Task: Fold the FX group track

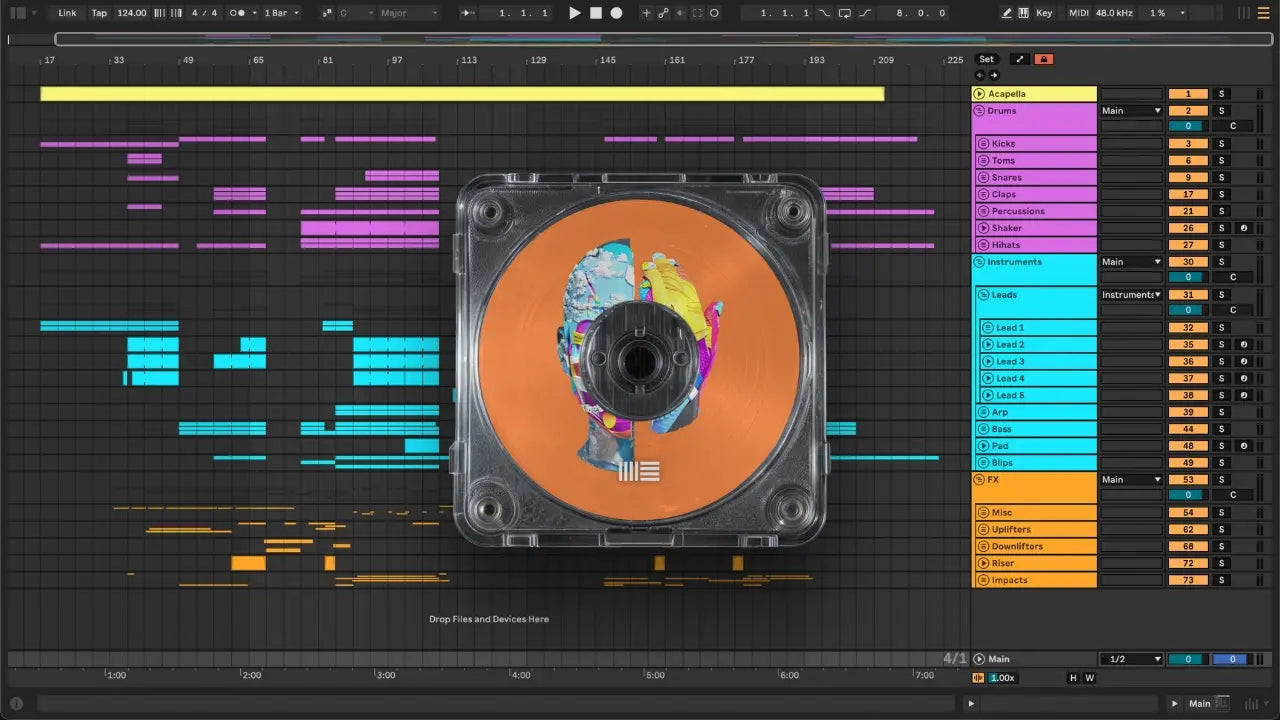Action: tap(980, 480)
